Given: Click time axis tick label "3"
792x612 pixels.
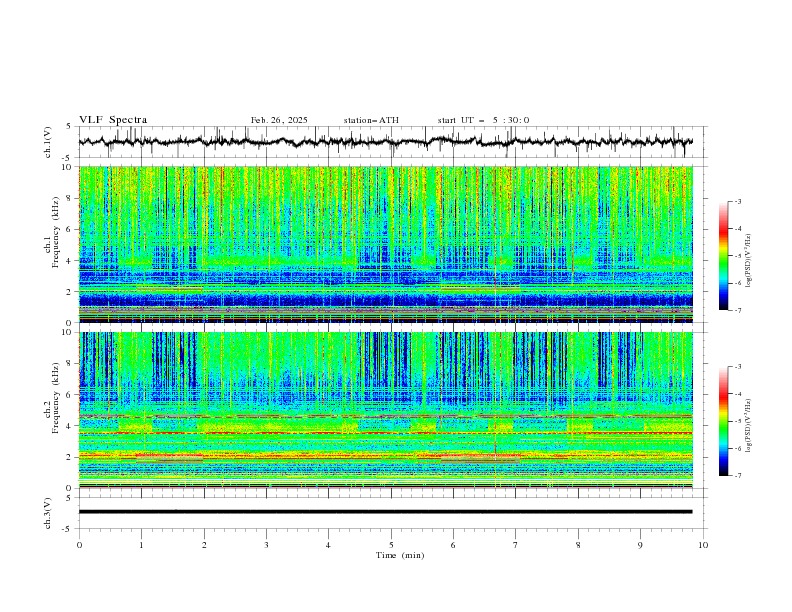Looking at the screenshot, I should coord(266,545).
